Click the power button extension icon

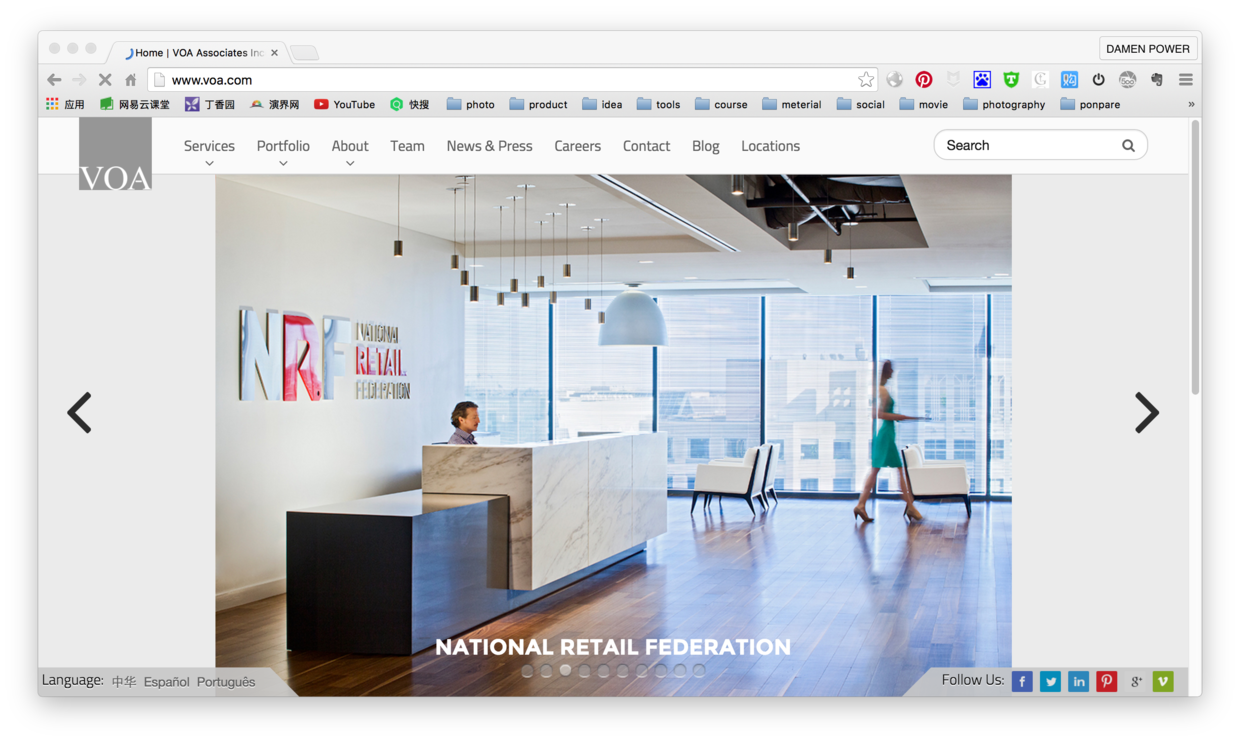click(1098, 80)
